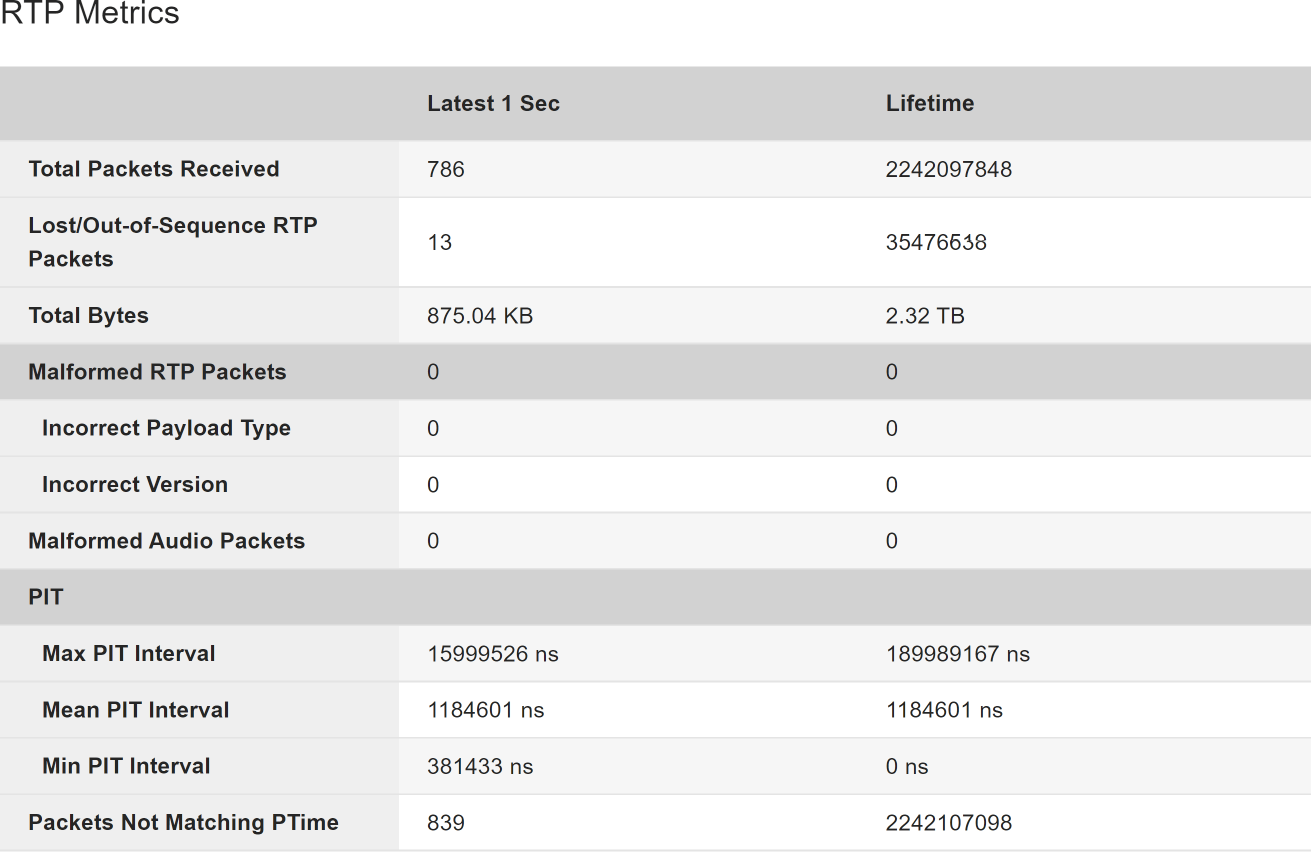This screenshot has height=852, width=1311.
Task: Click the Min PIT Interval value 381433 ns
Action: click(480, 767)
